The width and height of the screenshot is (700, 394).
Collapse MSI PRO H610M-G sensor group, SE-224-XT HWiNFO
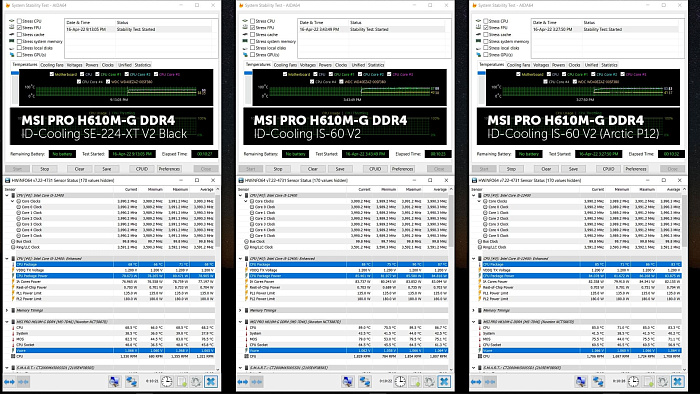click(x=7, y=322)
